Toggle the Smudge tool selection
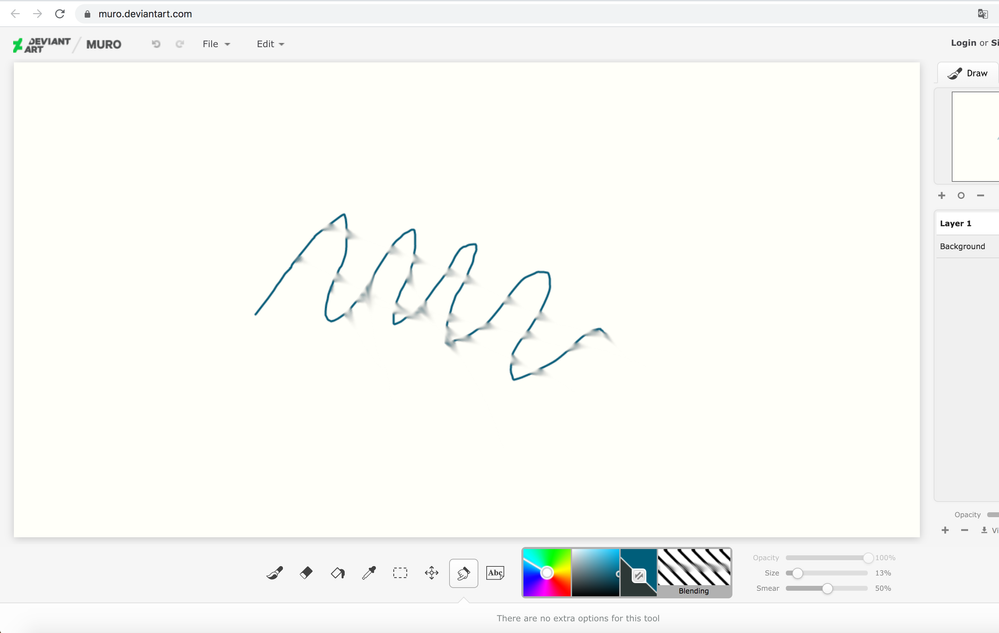The width and height of the screenshot is (999, 633). (463, 572)
